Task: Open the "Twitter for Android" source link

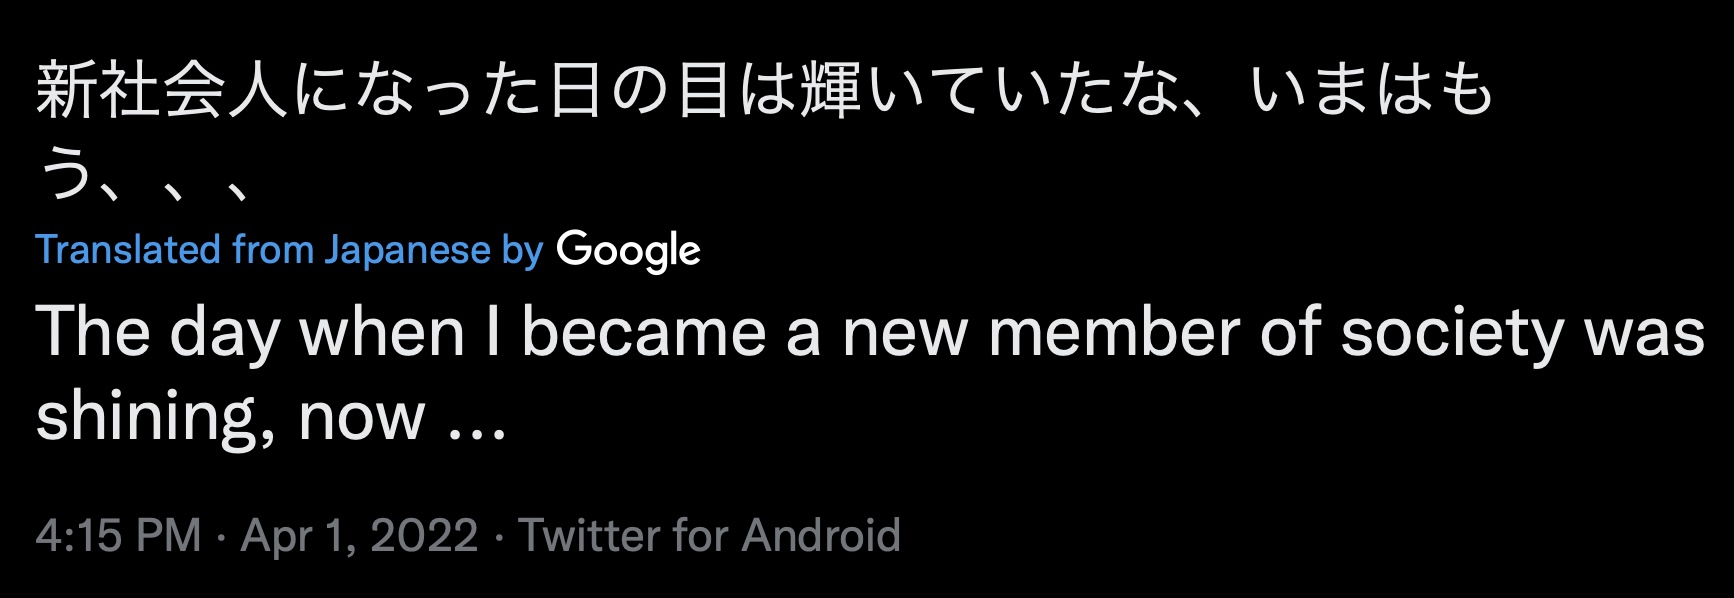Action: [709, 535]
